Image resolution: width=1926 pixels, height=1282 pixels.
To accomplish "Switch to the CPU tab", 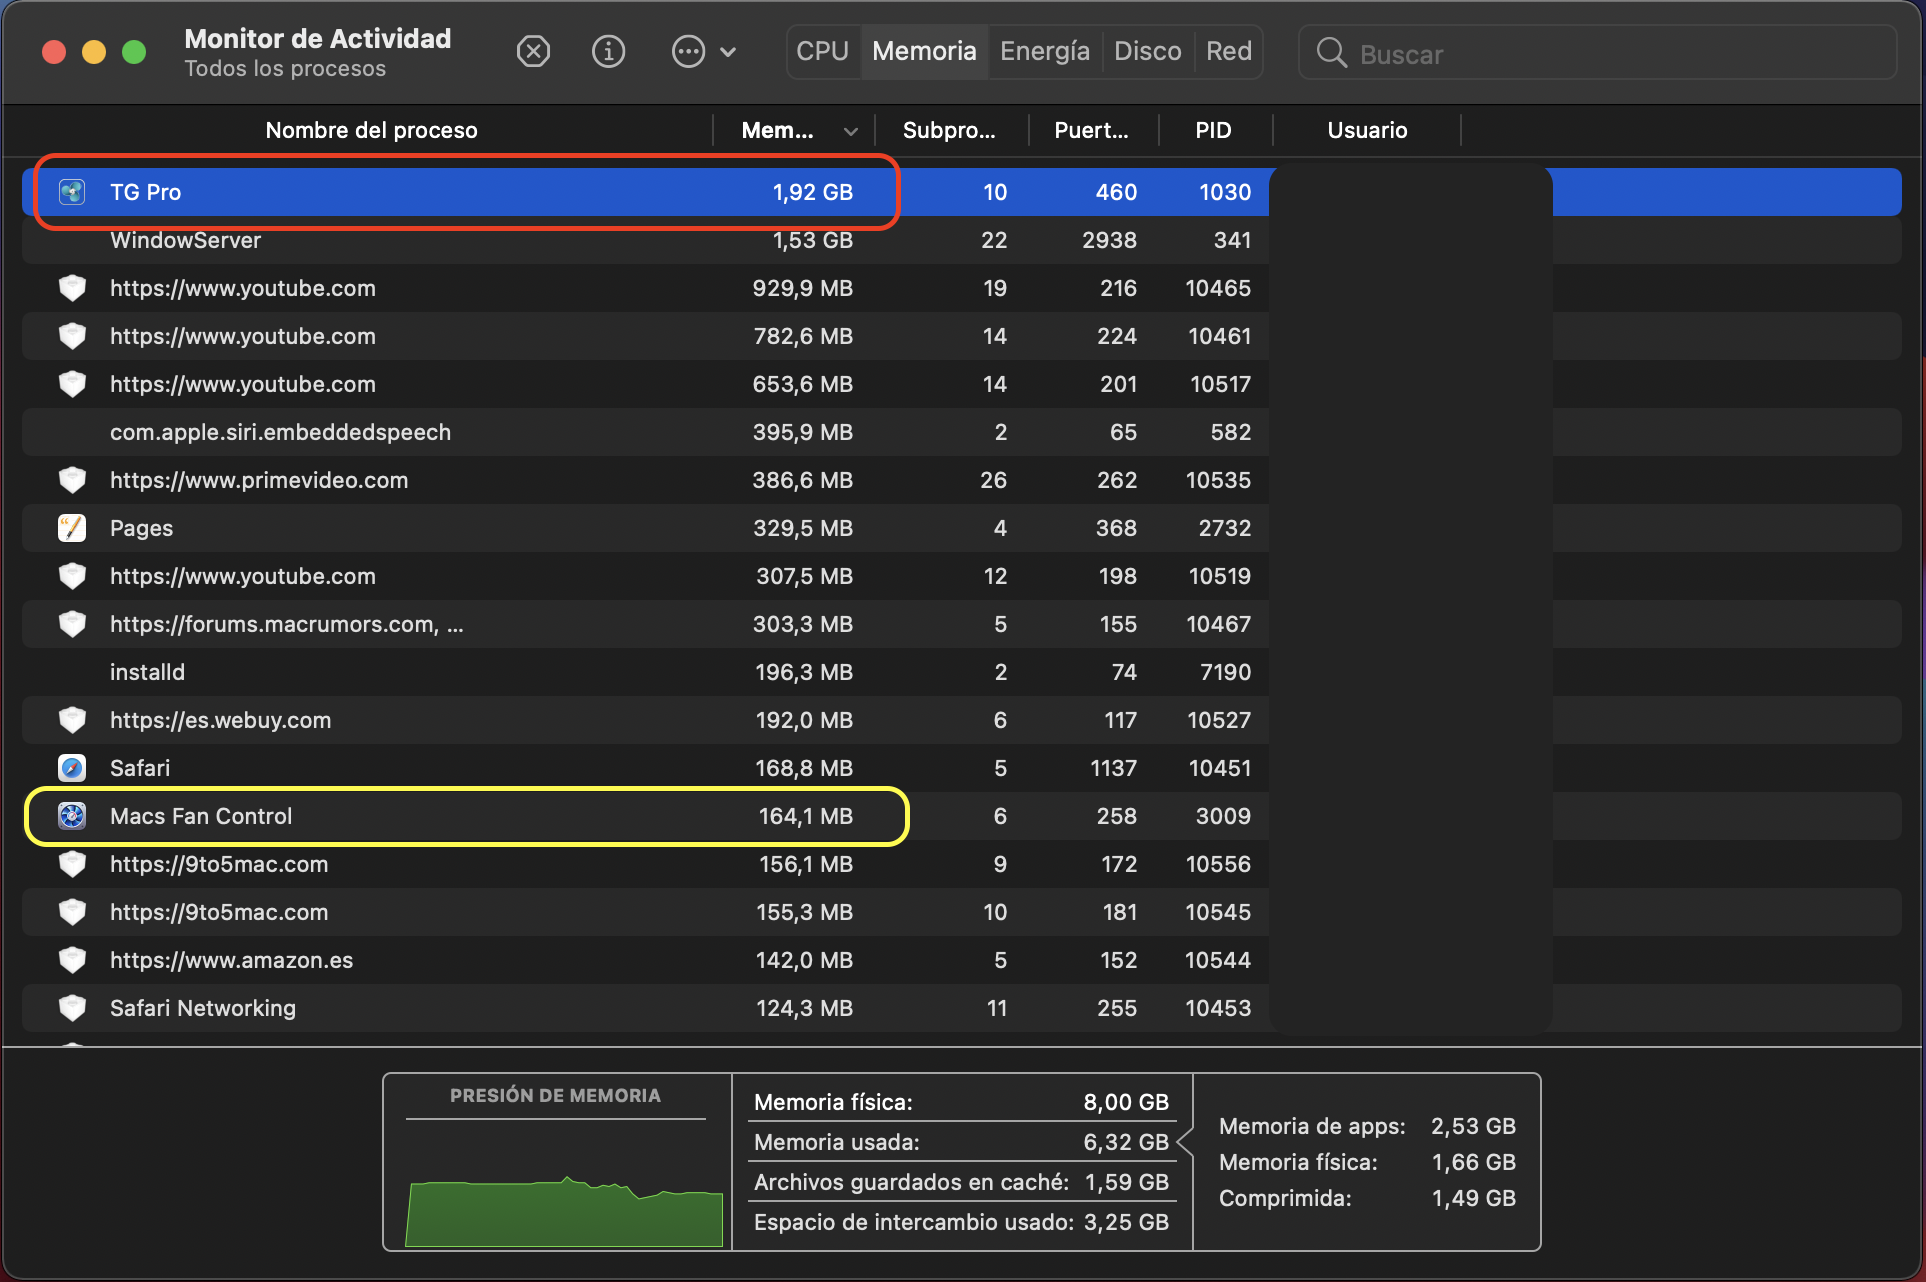I will click(822, 51).
